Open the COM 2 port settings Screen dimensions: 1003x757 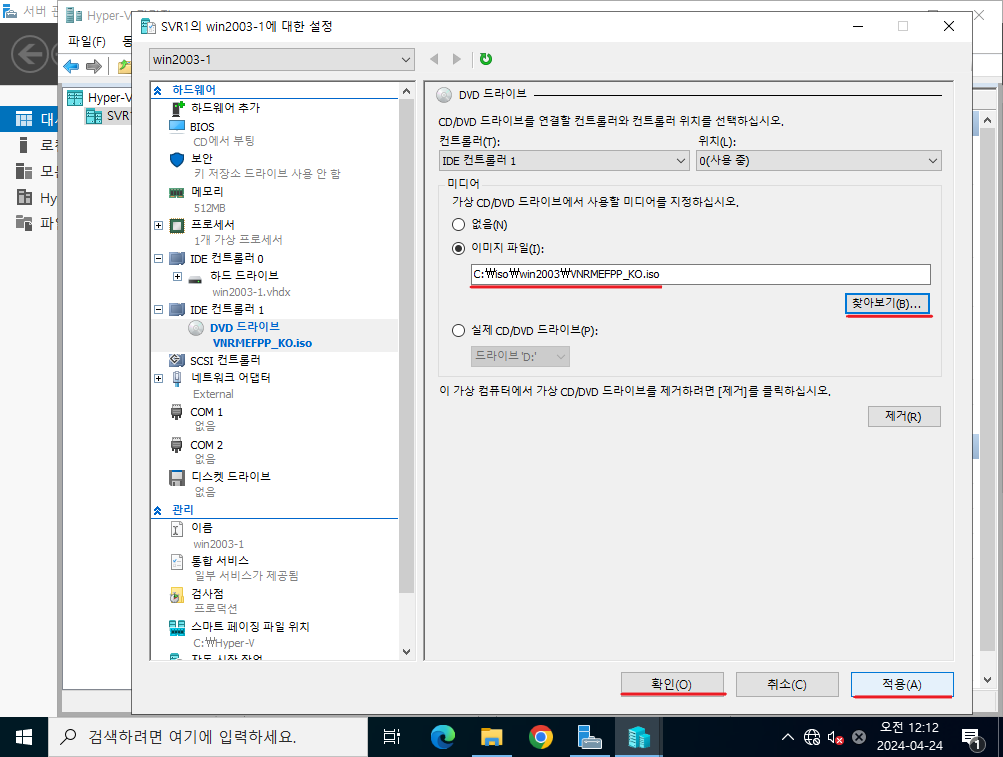[x=206, y=445]
